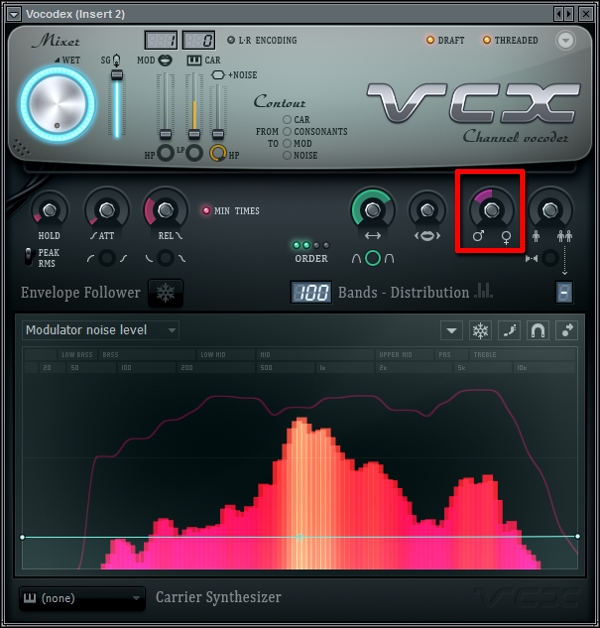Click the yellow noise HP filter knob

[x=218, y=153]
